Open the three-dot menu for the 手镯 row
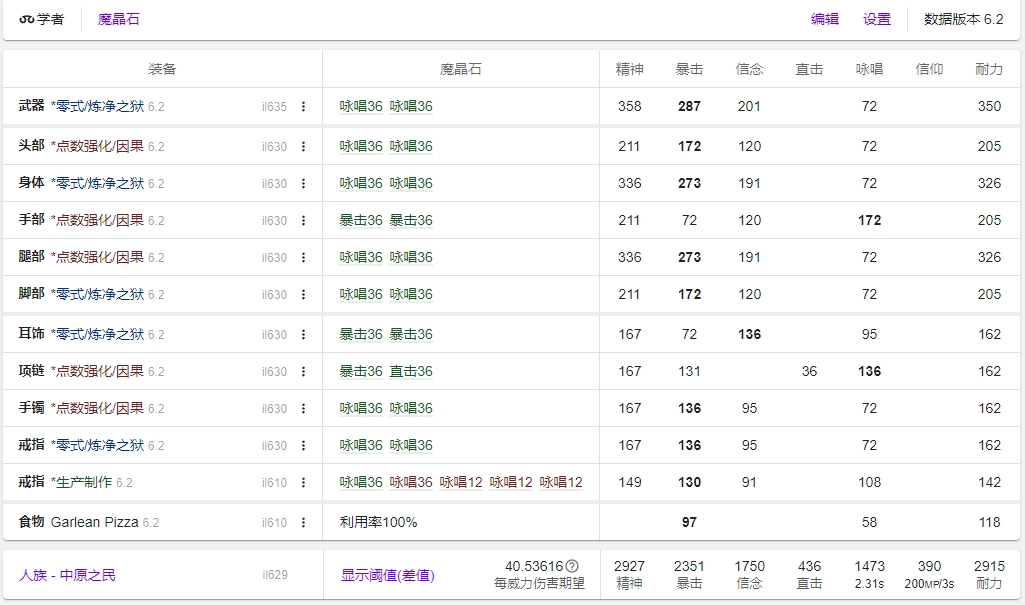The height and width of the screenshot is (605, 1025). click(x=303, y=409)
